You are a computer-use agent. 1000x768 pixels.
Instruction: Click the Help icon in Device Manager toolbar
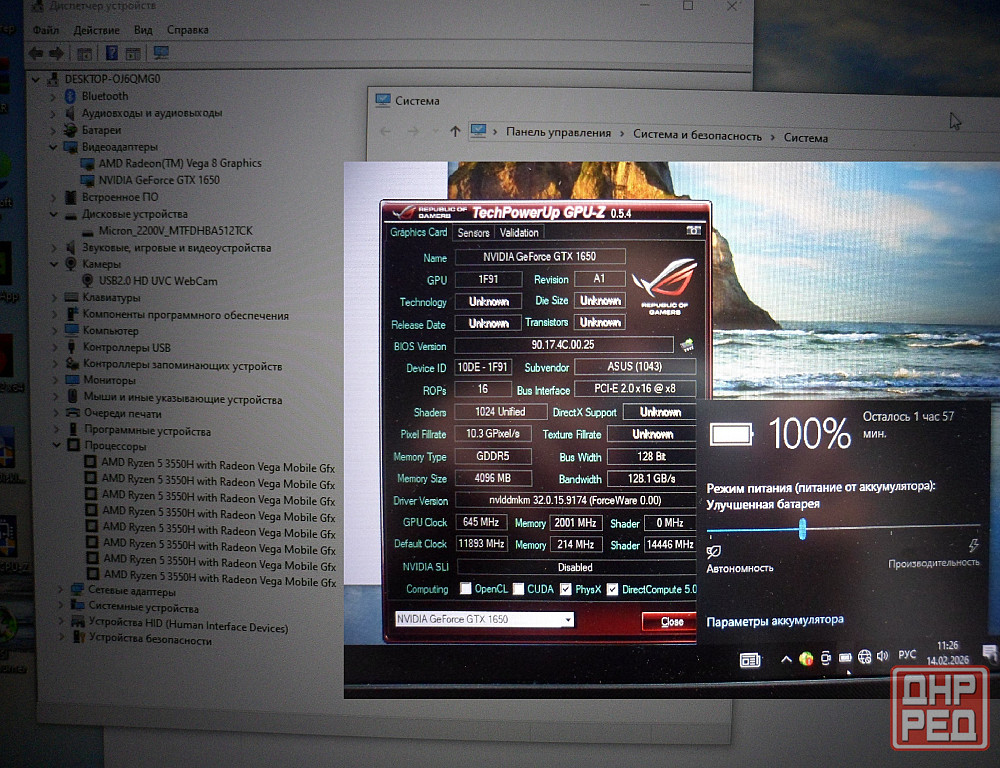pos(111,53)
